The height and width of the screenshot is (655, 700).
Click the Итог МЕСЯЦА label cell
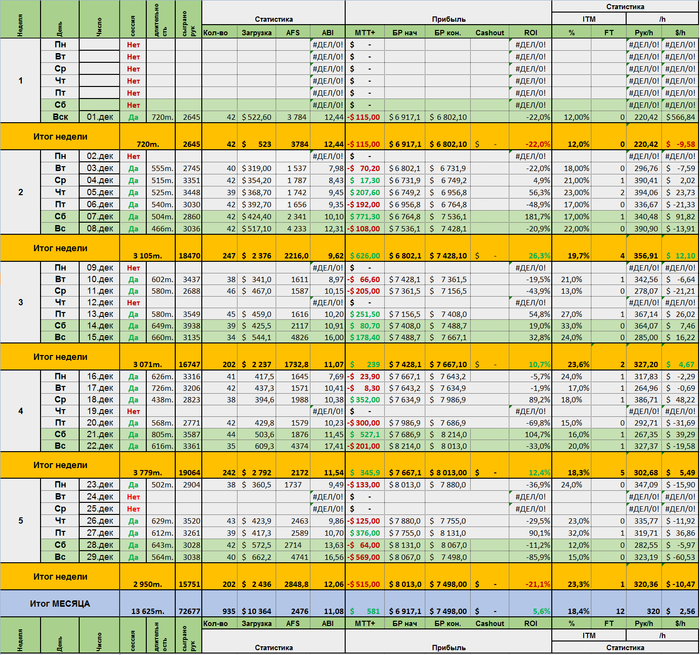coord(60,604)
